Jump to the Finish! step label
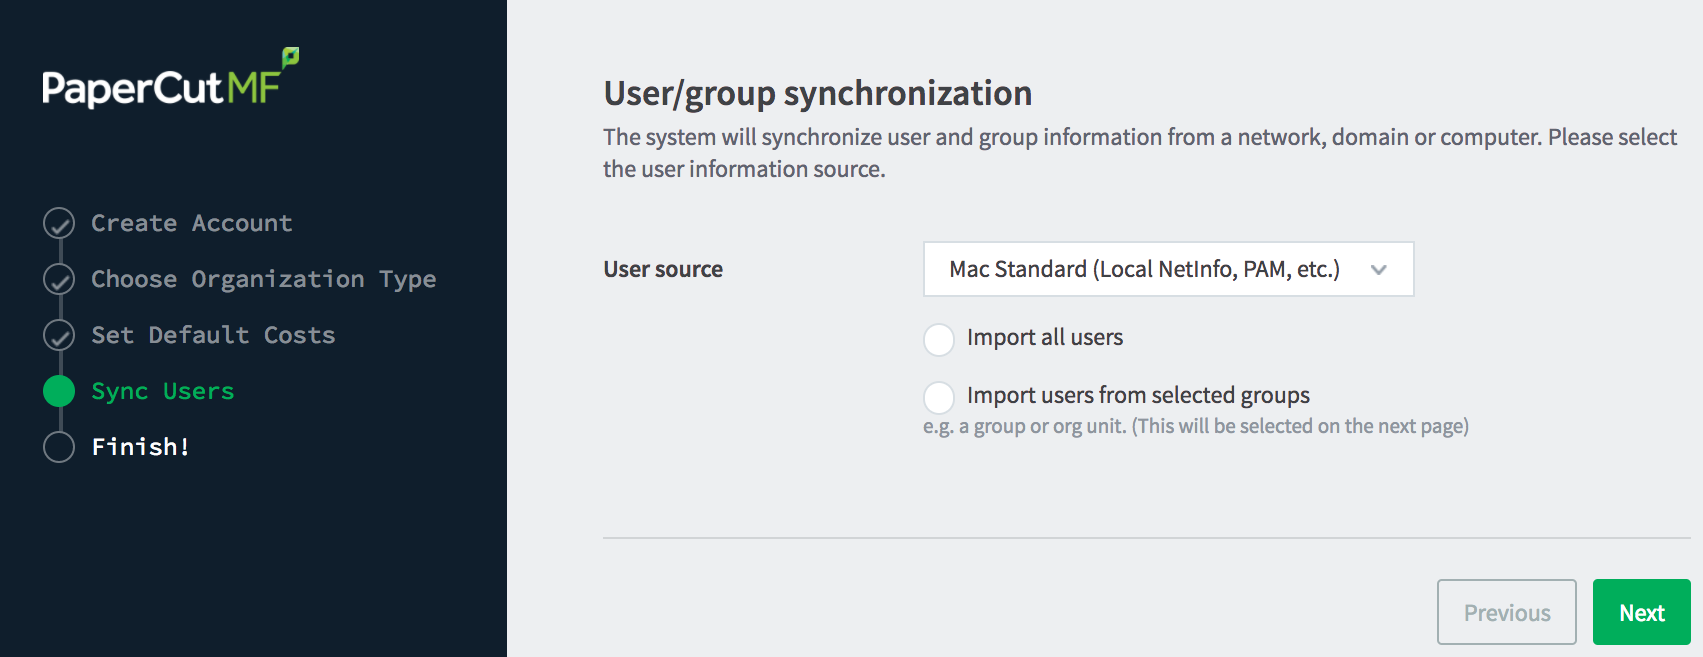 [x=141, y=447]
